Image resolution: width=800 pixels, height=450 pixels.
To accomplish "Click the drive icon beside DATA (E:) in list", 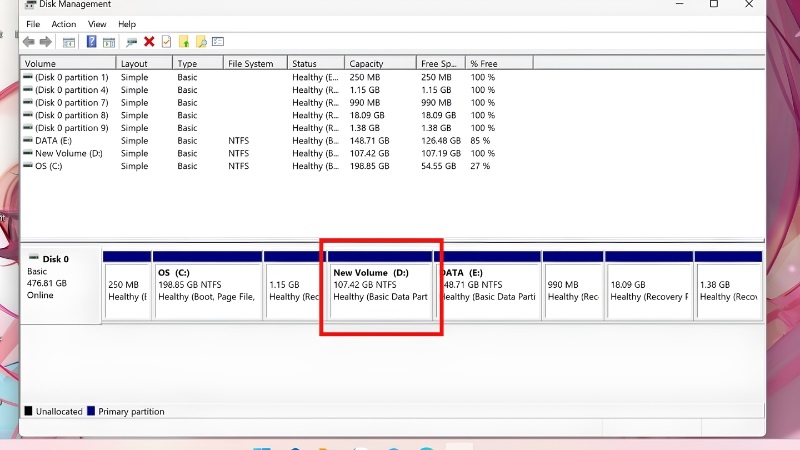I will 28,140.
